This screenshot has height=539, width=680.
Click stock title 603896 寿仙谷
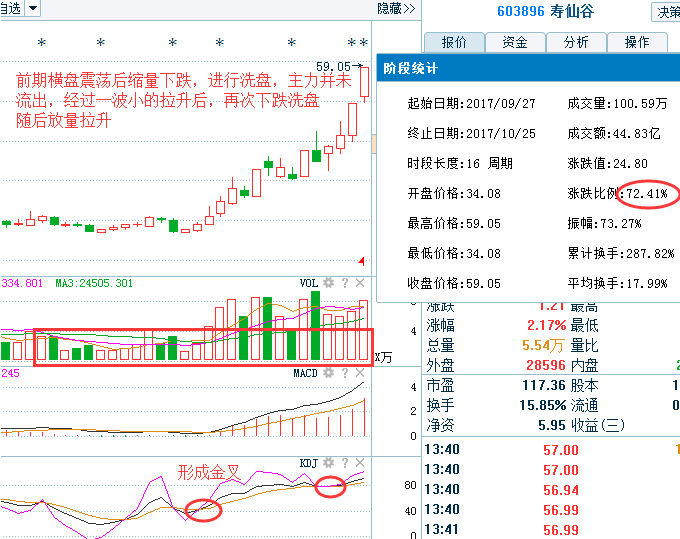[545, 11]
